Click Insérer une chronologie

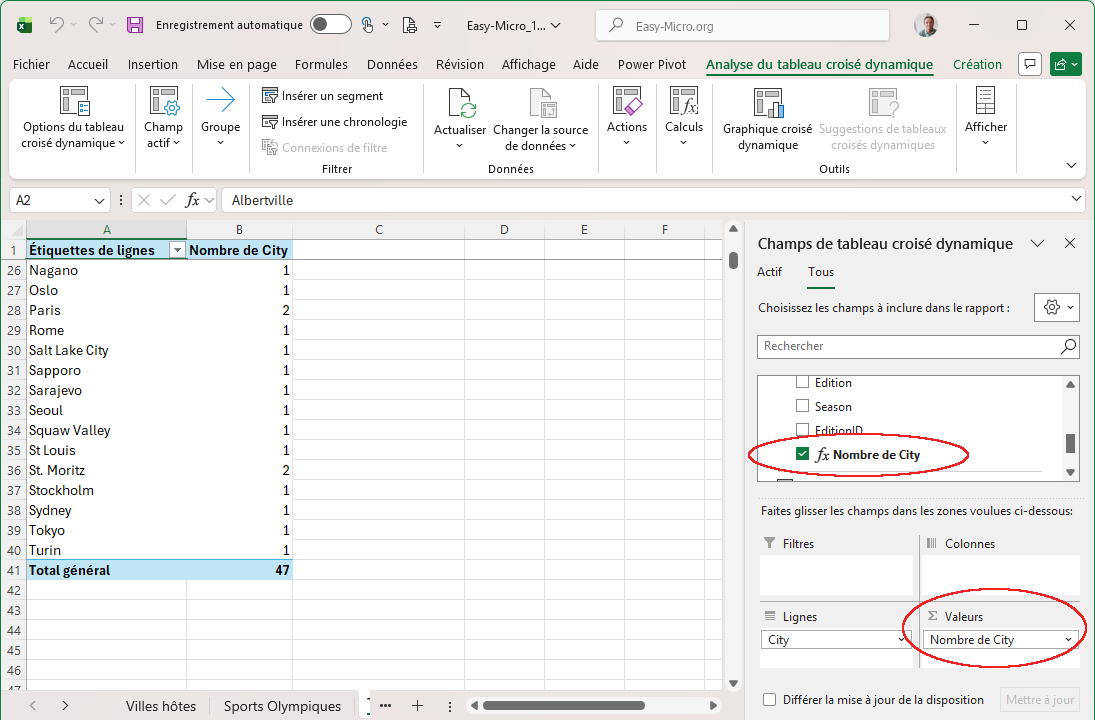point(334,122)
